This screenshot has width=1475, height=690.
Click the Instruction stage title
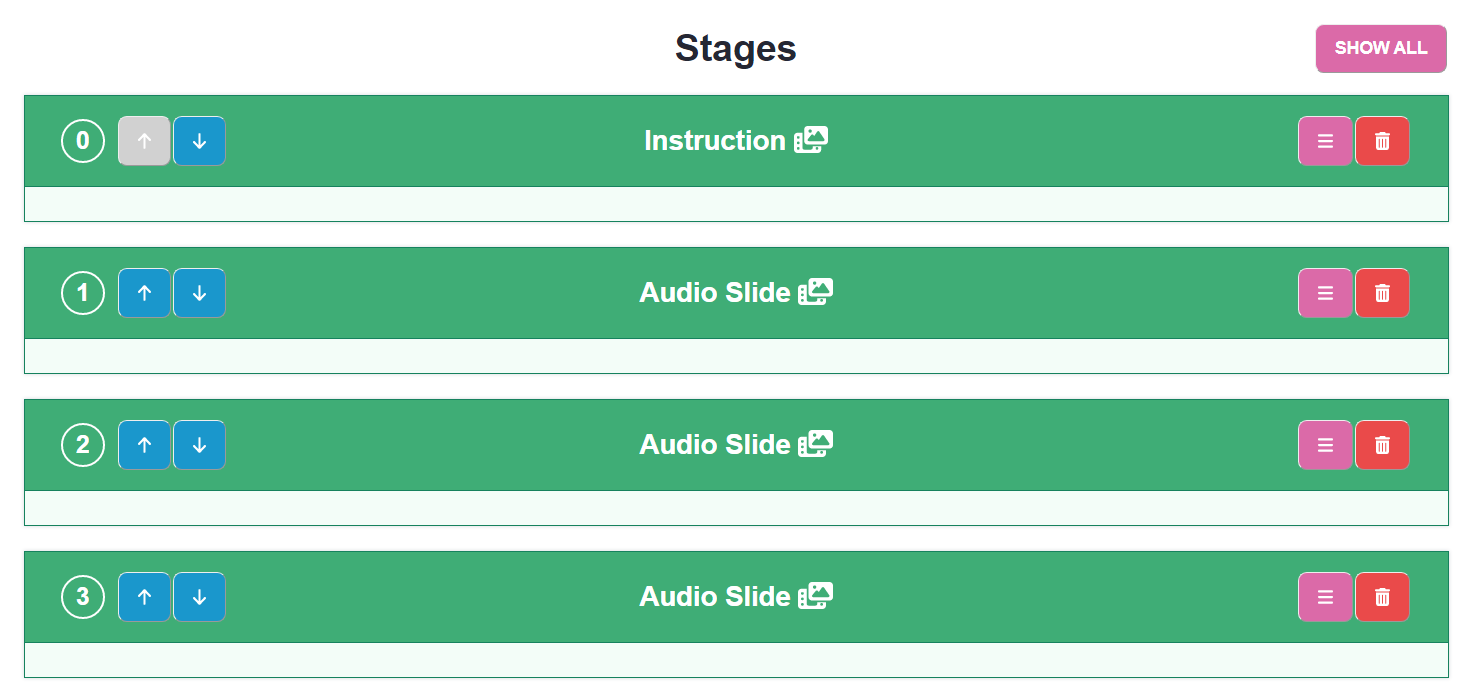pyautogui.click(x=715, y=141)
